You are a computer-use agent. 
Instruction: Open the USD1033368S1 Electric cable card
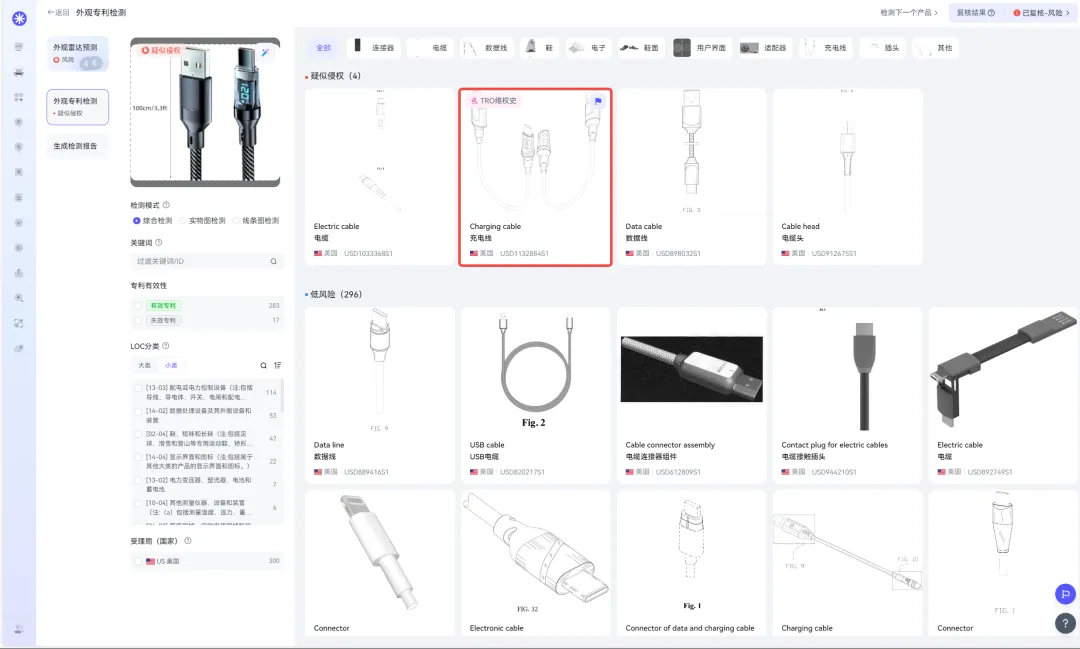[x=380, y=176]
